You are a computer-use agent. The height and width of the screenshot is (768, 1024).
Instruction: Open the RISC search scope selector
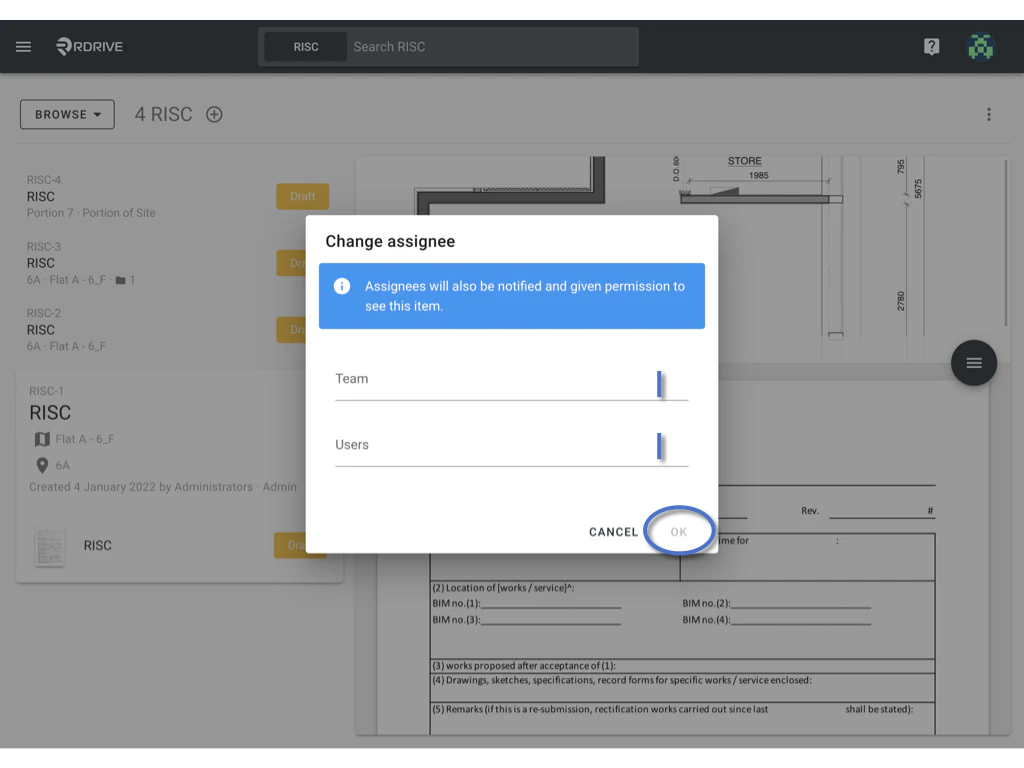305,46
